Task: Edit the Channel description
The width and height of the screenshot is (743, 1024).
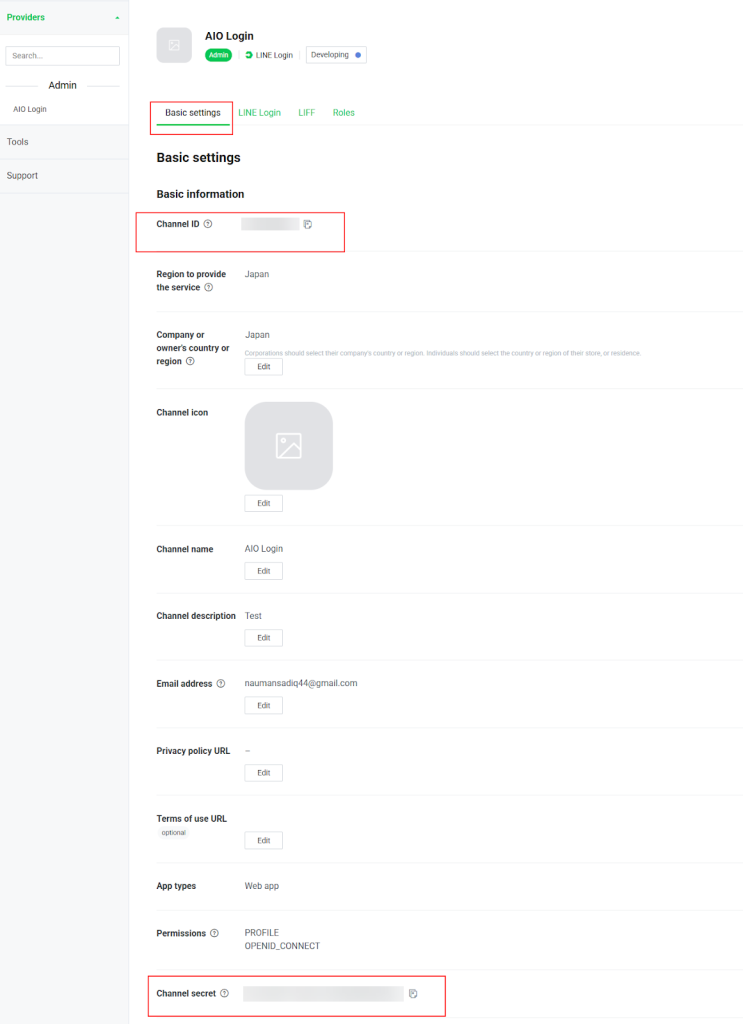Action: pyautogui.click(x=263, y=638)
